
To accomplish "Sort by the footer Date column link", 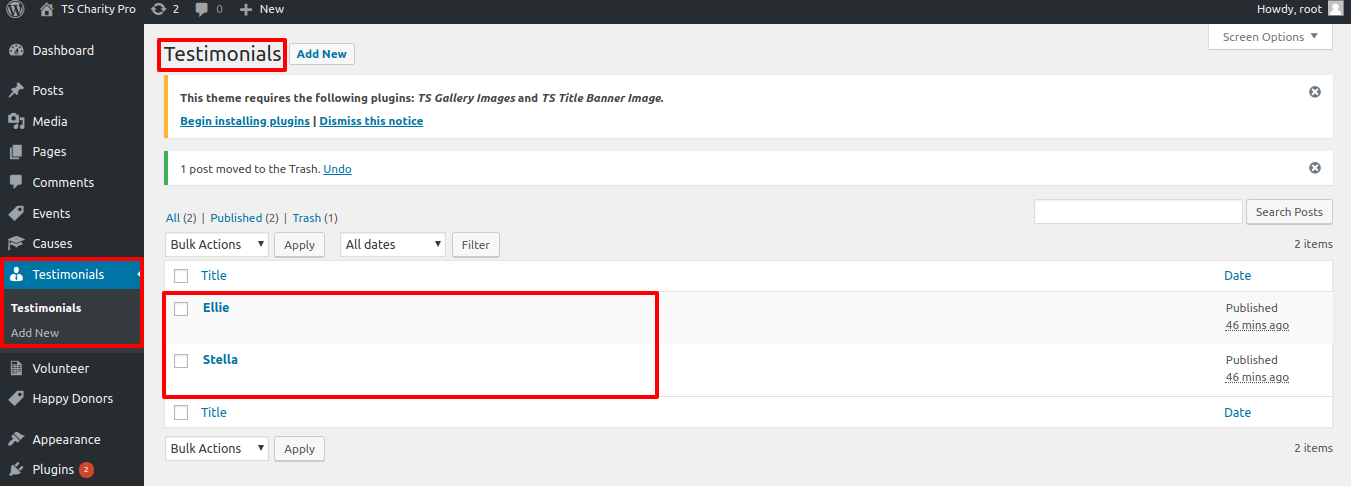I will (1237, 412).
